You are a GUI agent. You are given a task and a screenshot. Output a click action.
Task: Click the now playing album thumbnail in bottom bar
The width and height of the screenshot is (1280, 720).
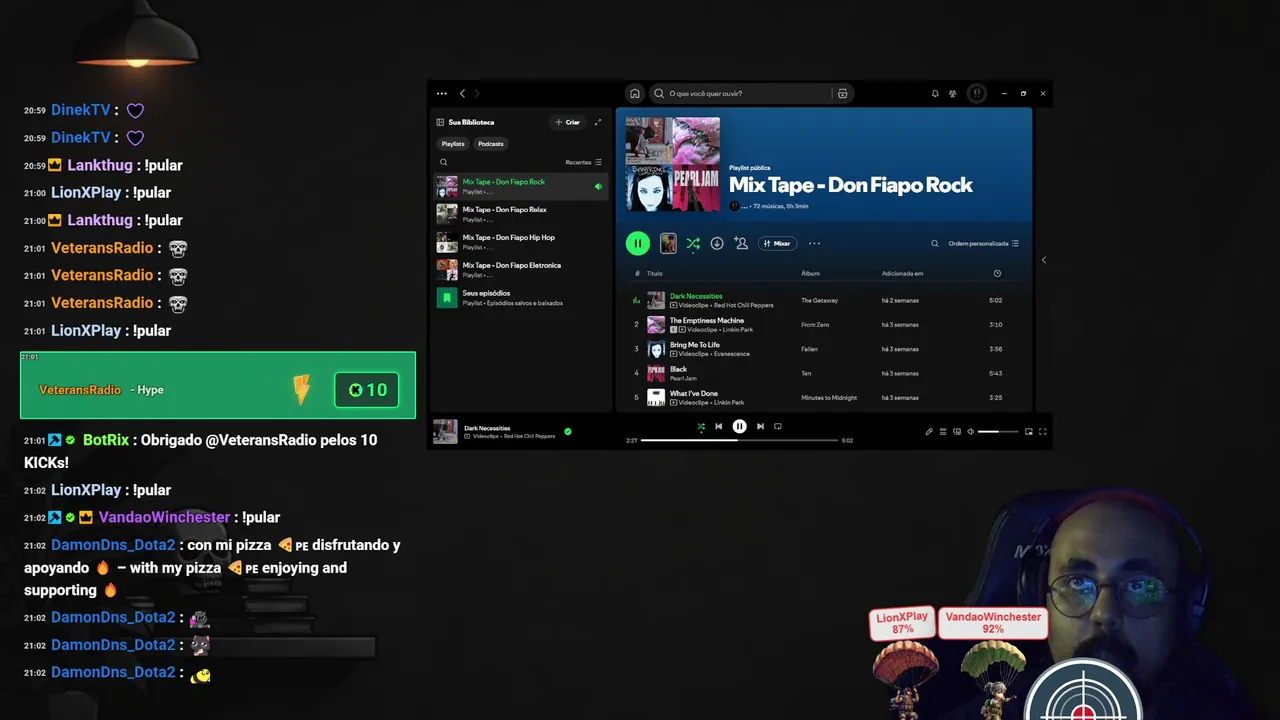[x=445, y=431]
